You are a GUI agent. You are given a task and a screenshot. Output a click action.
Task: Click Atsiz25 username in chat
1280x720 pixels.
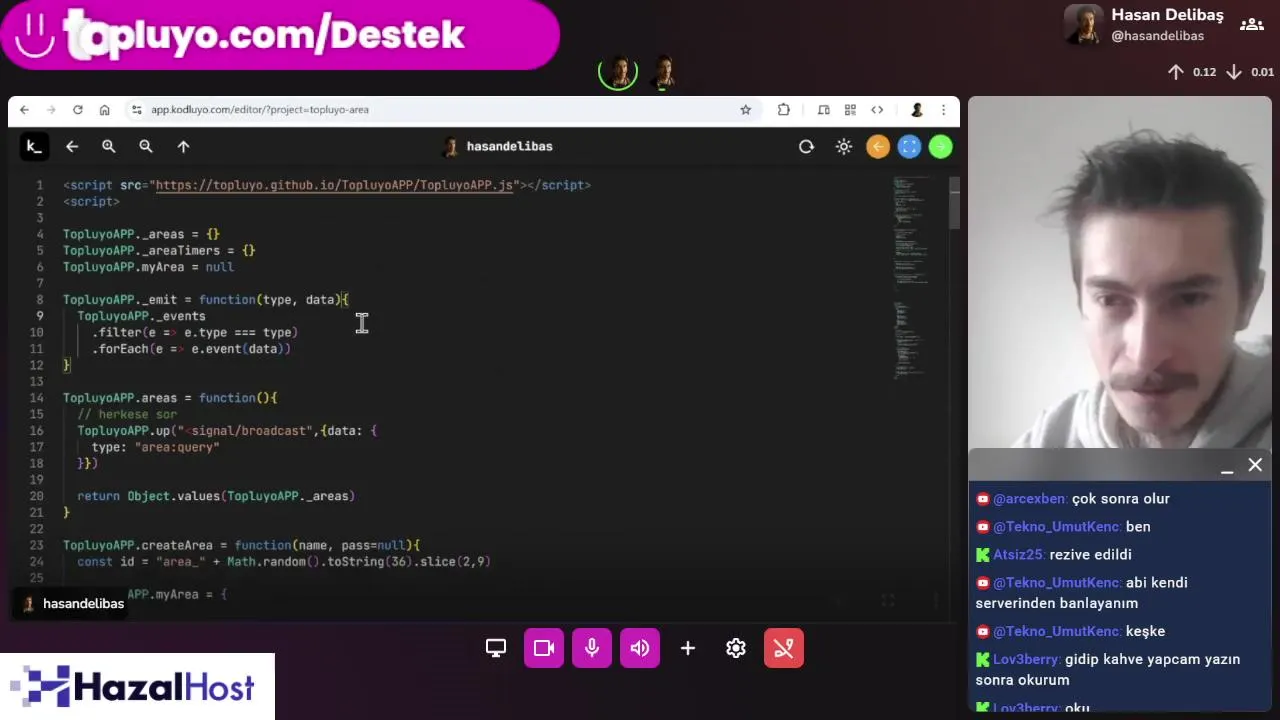coord(1018,555)
